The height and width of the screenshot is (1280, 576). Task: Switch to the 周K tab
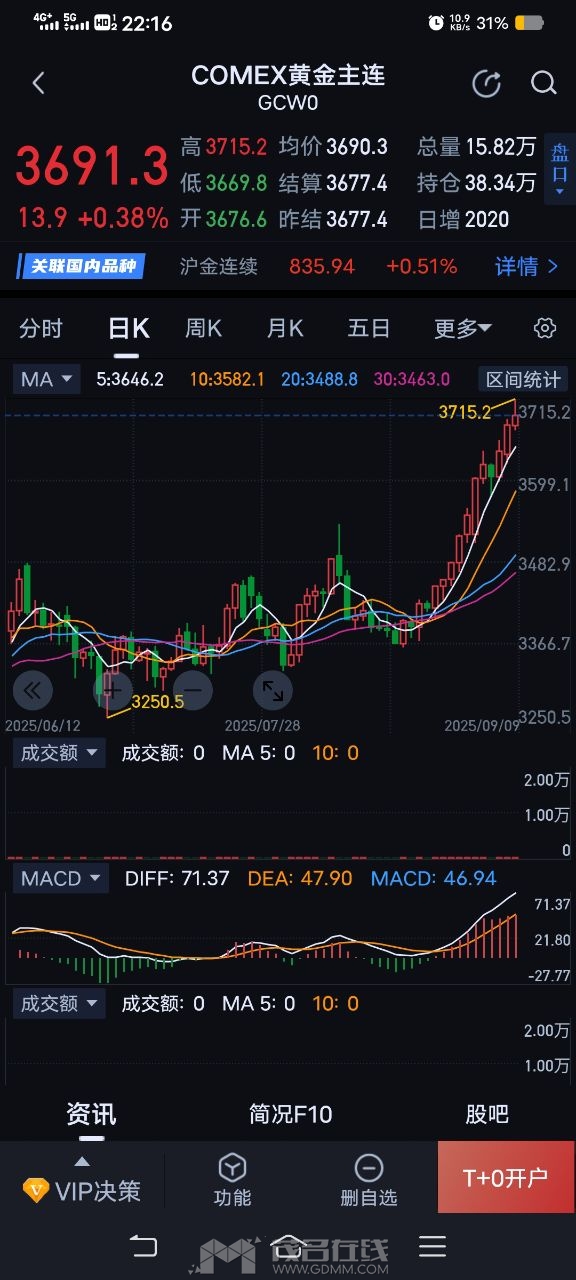coord(204,328)
